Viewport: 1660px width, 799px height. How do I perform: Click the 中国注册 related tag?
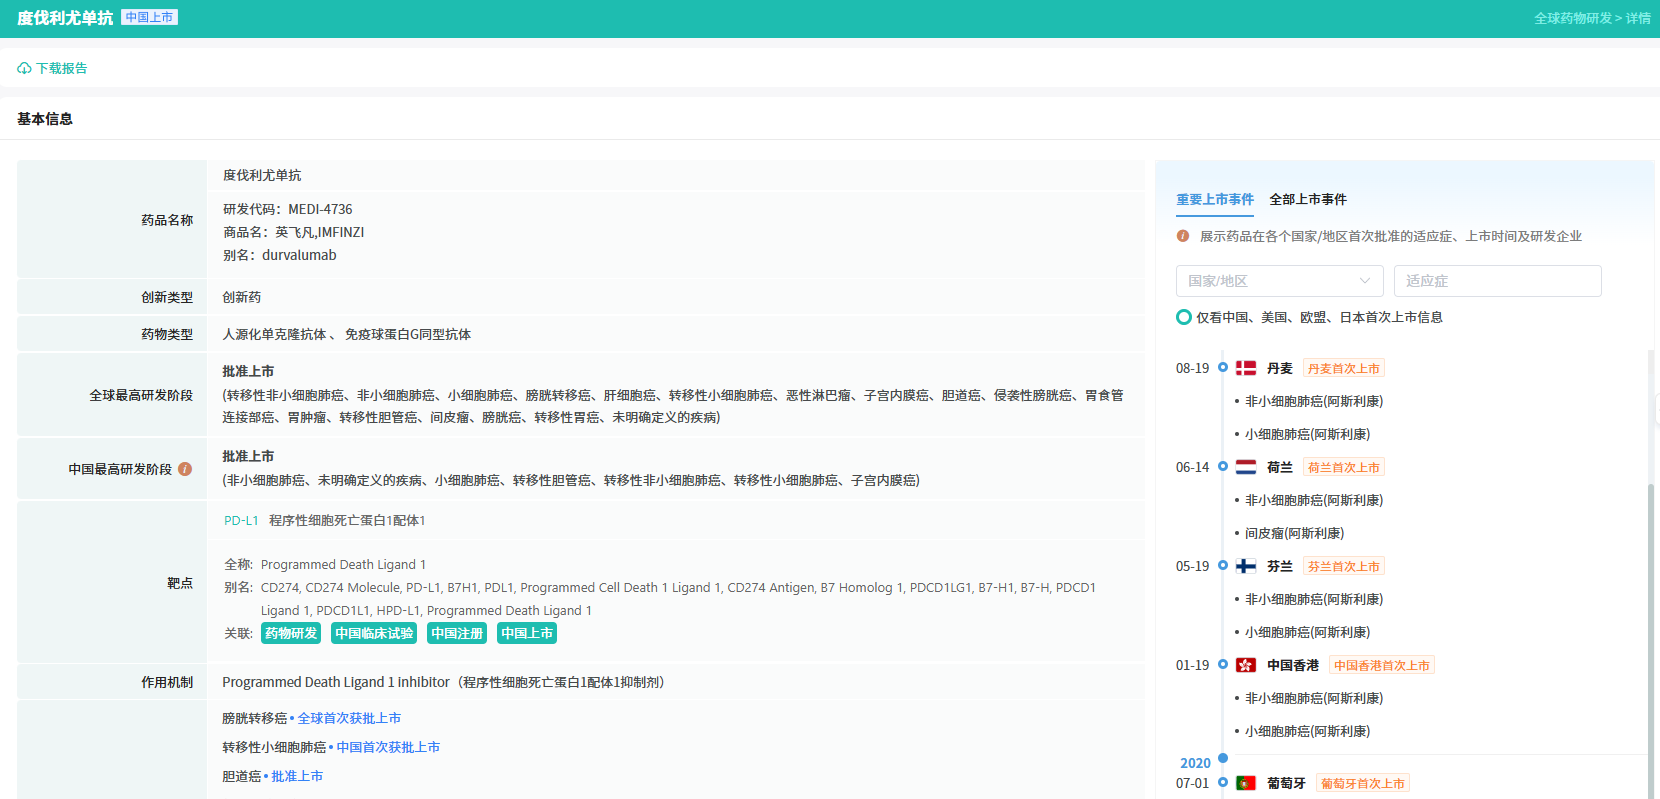coord(457,633)
